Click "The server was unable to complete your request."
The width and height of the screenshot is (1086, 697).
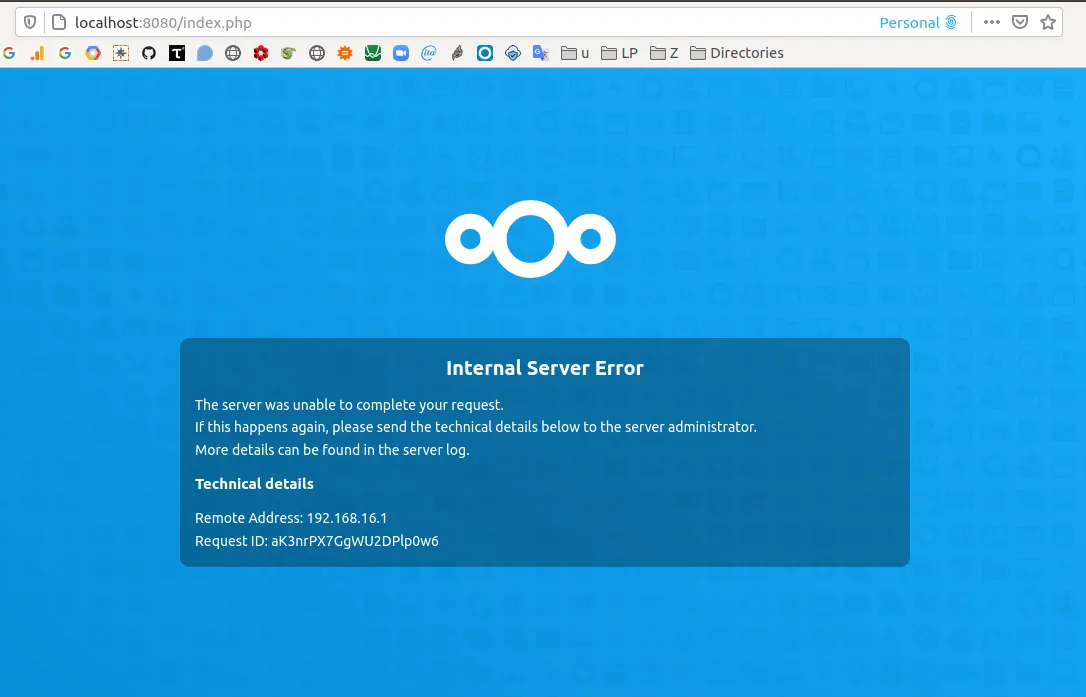349,405
